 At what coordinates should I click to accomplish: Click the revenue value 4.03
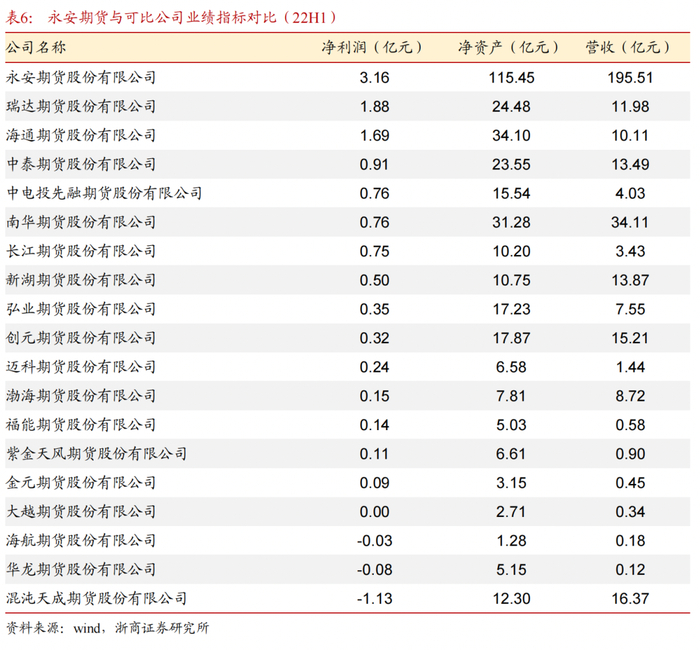tap(630, 194)
